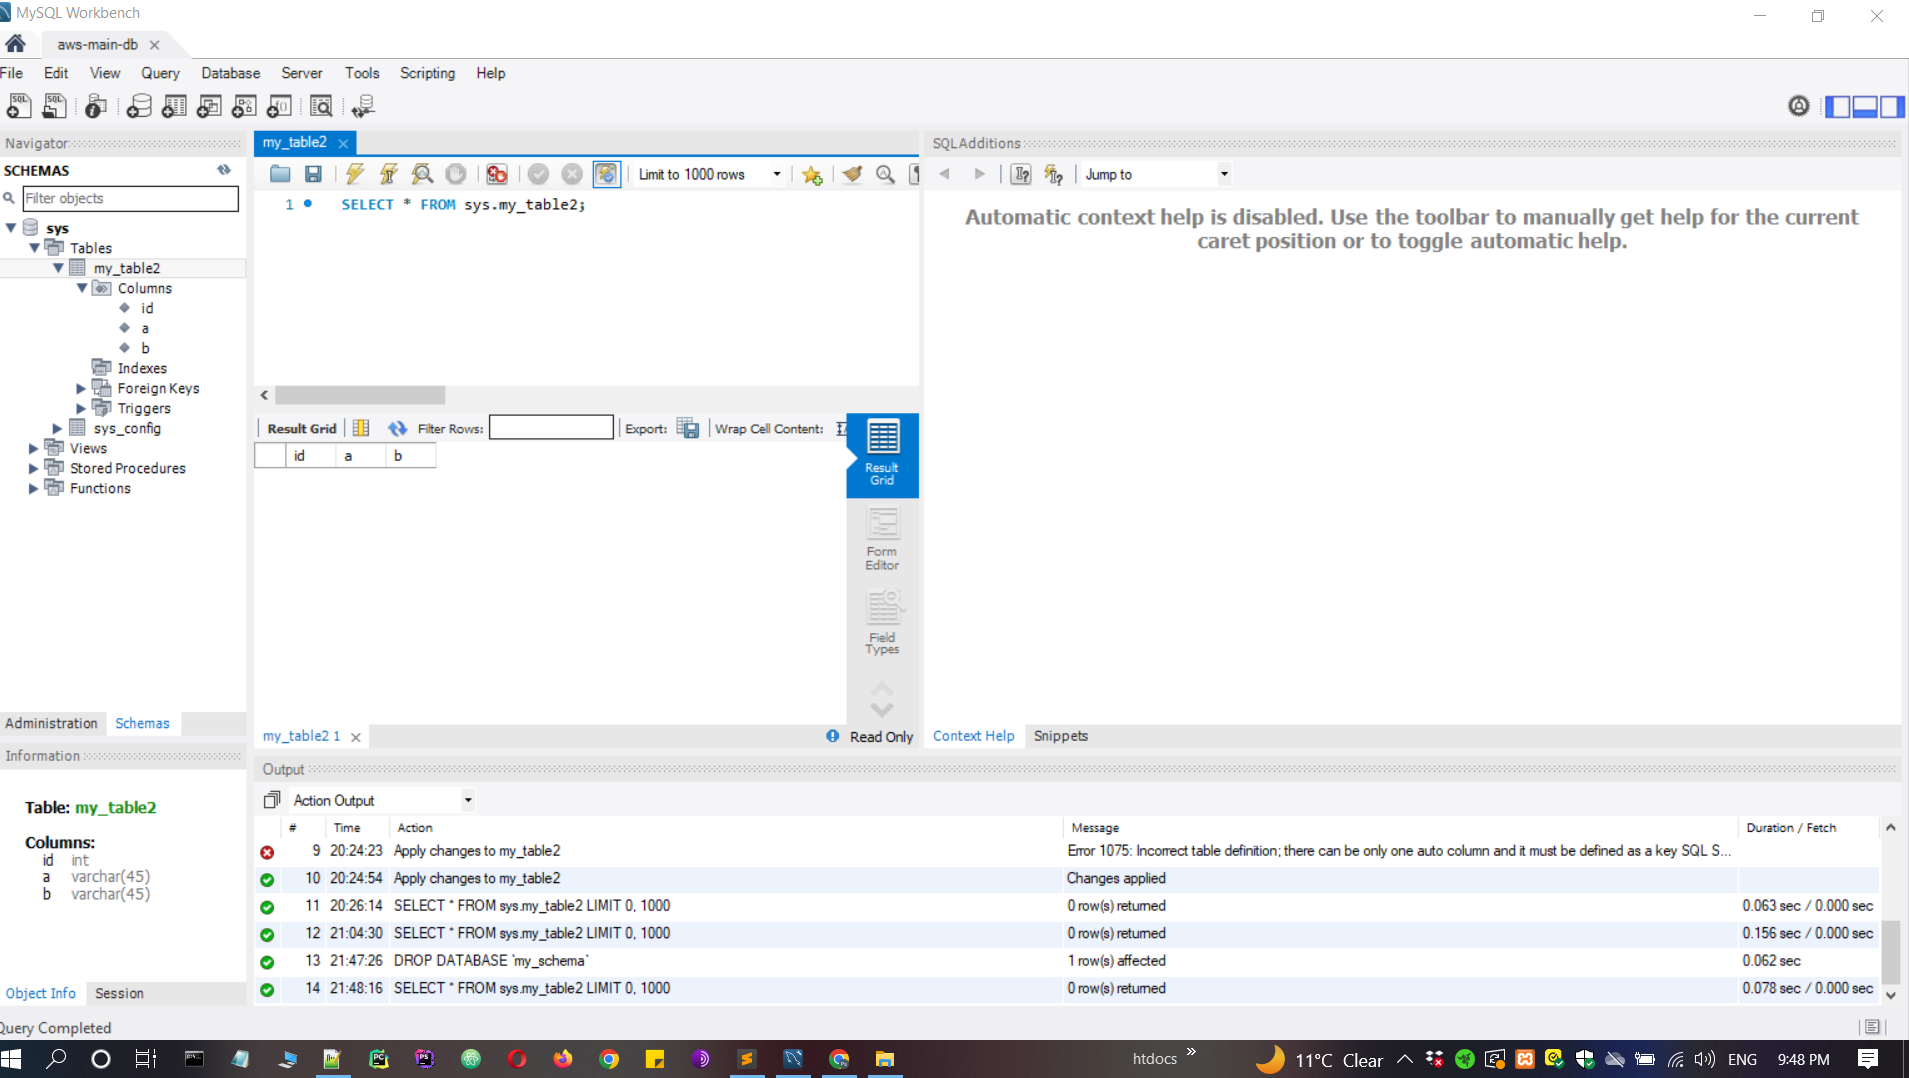The image size is (1909, 1078).
Task: Open Workbench preferences gear icon
Action: 1799,106
